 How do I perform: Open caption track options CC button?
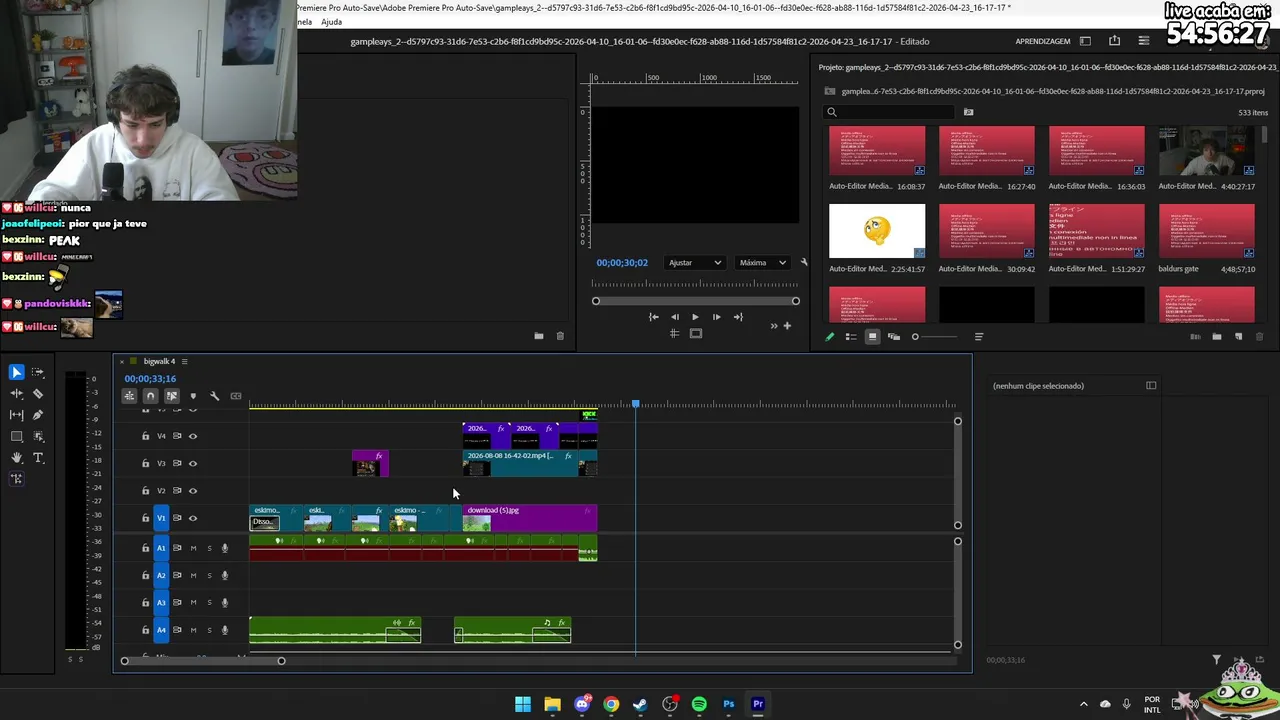tap(236, 396)
